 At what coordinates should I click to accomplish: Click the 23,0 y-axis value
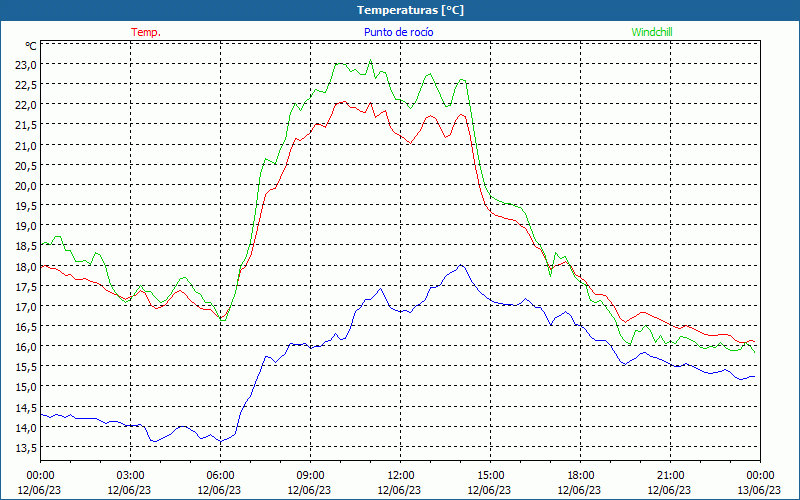[27, 65]
